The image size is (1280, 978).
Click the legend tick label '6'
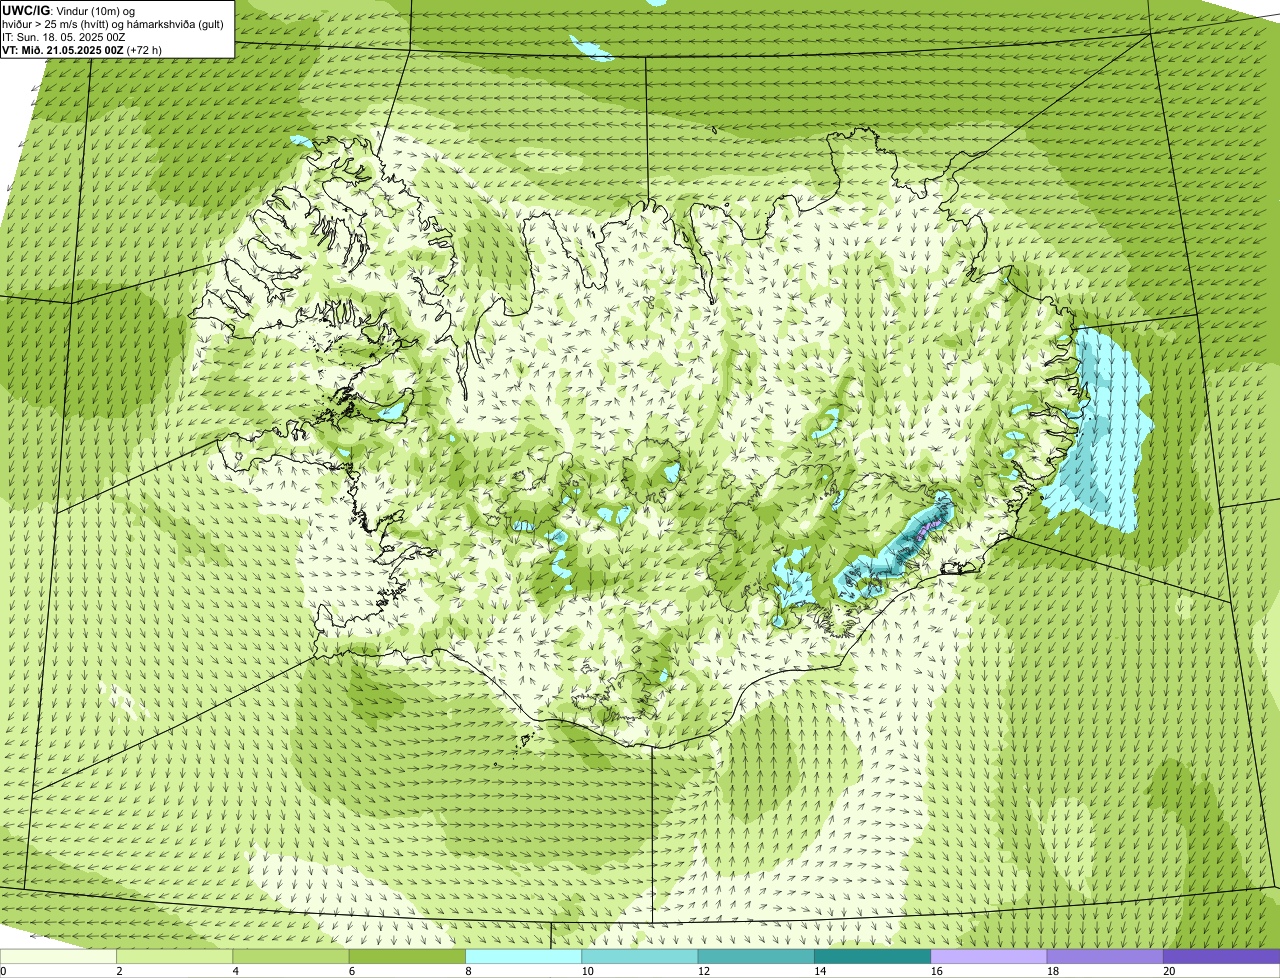pos(351,971)
